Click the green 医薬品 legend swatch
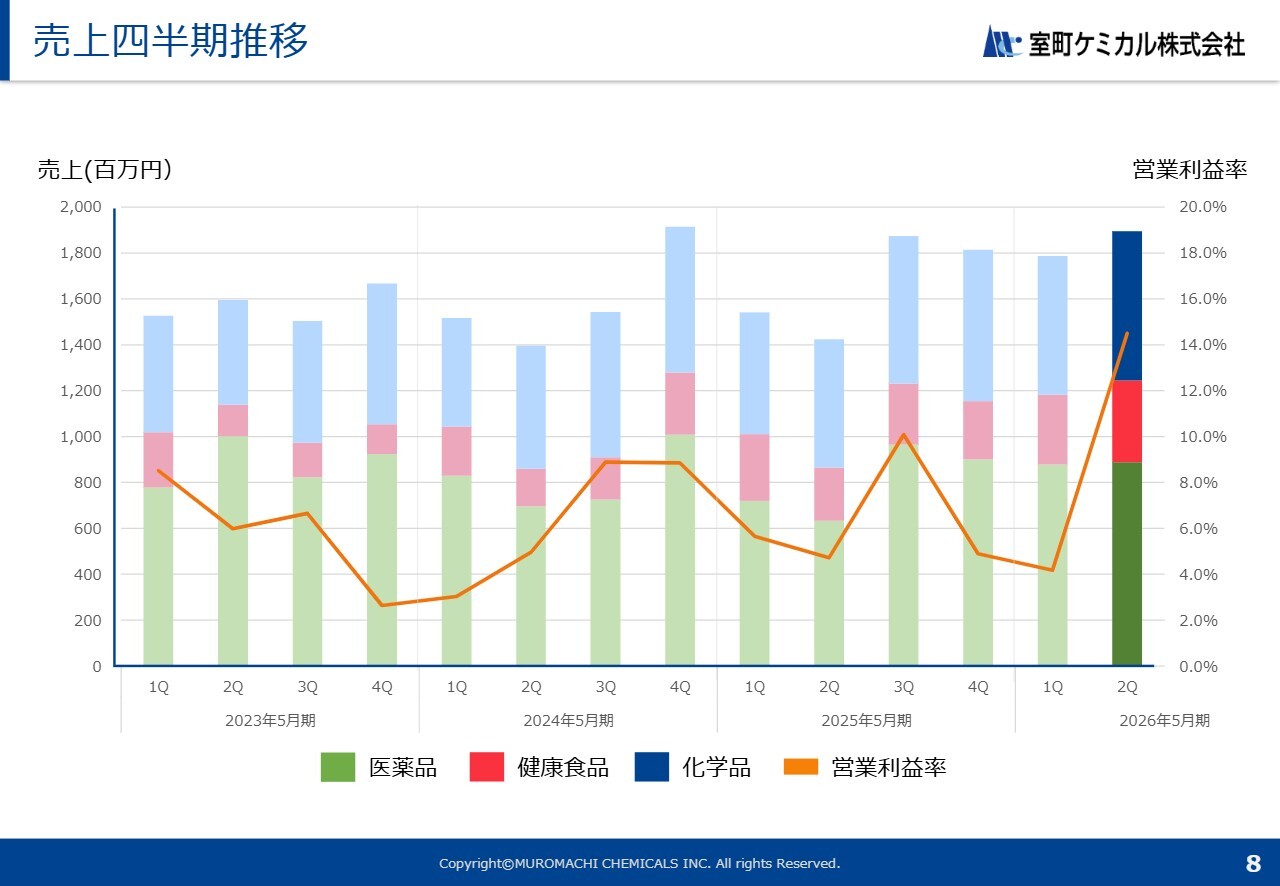The width and height of the screenshot is (1280, 886). coord(337,767)
